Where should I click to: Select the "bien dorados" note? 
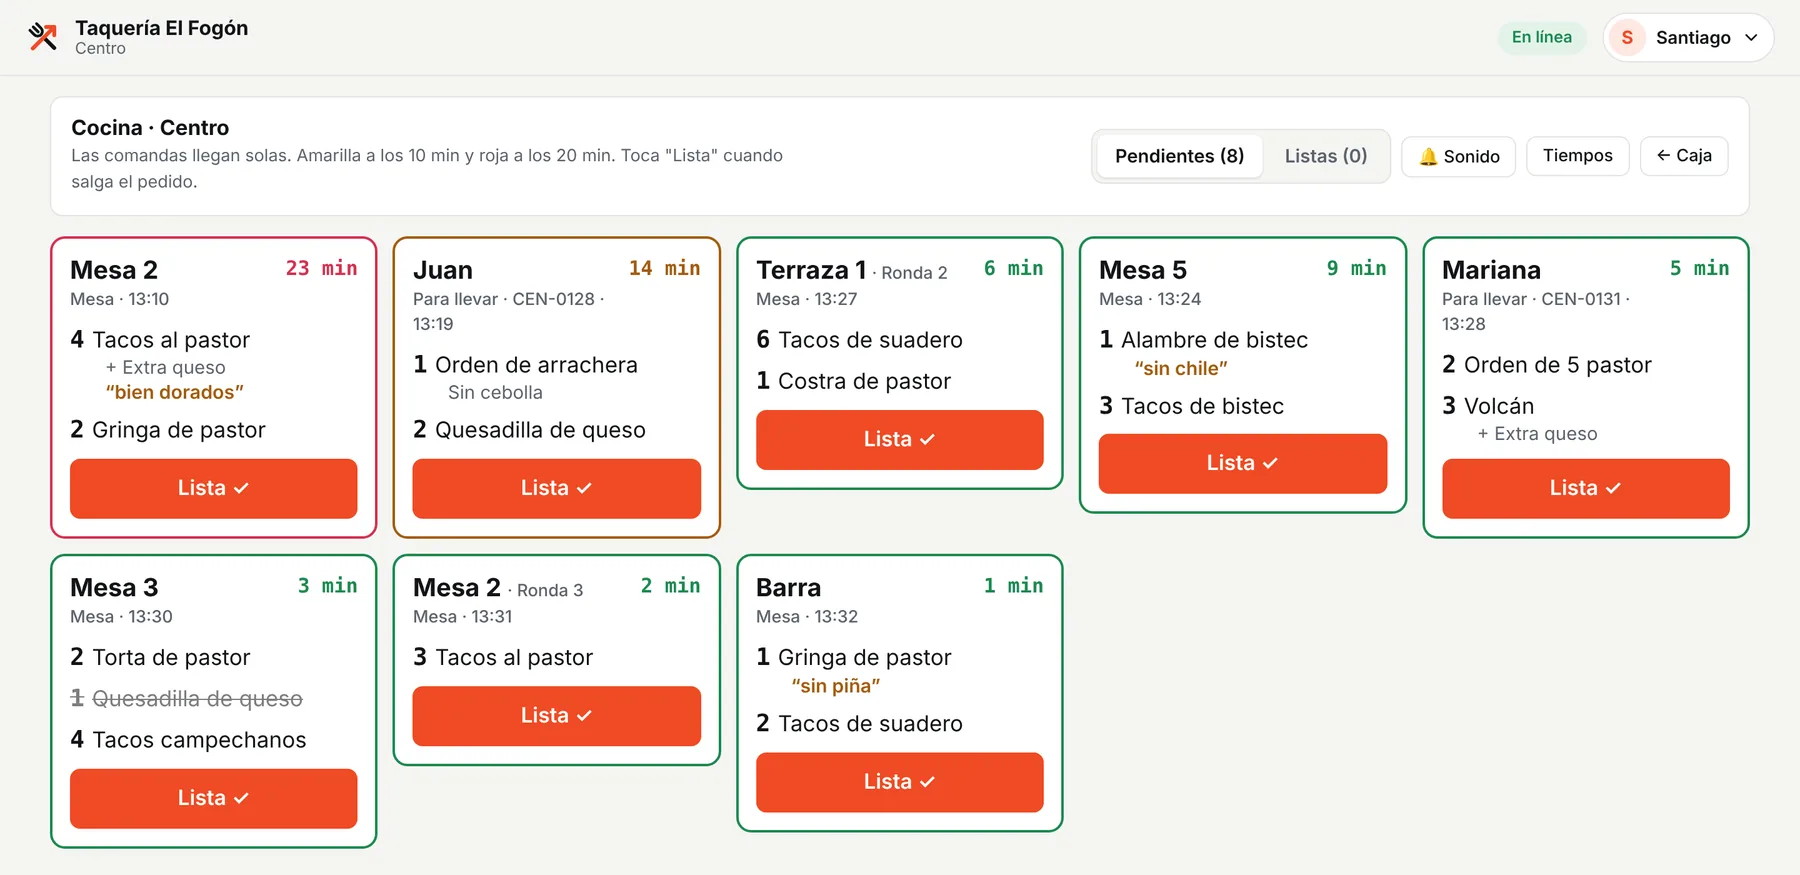click(175, 392)
